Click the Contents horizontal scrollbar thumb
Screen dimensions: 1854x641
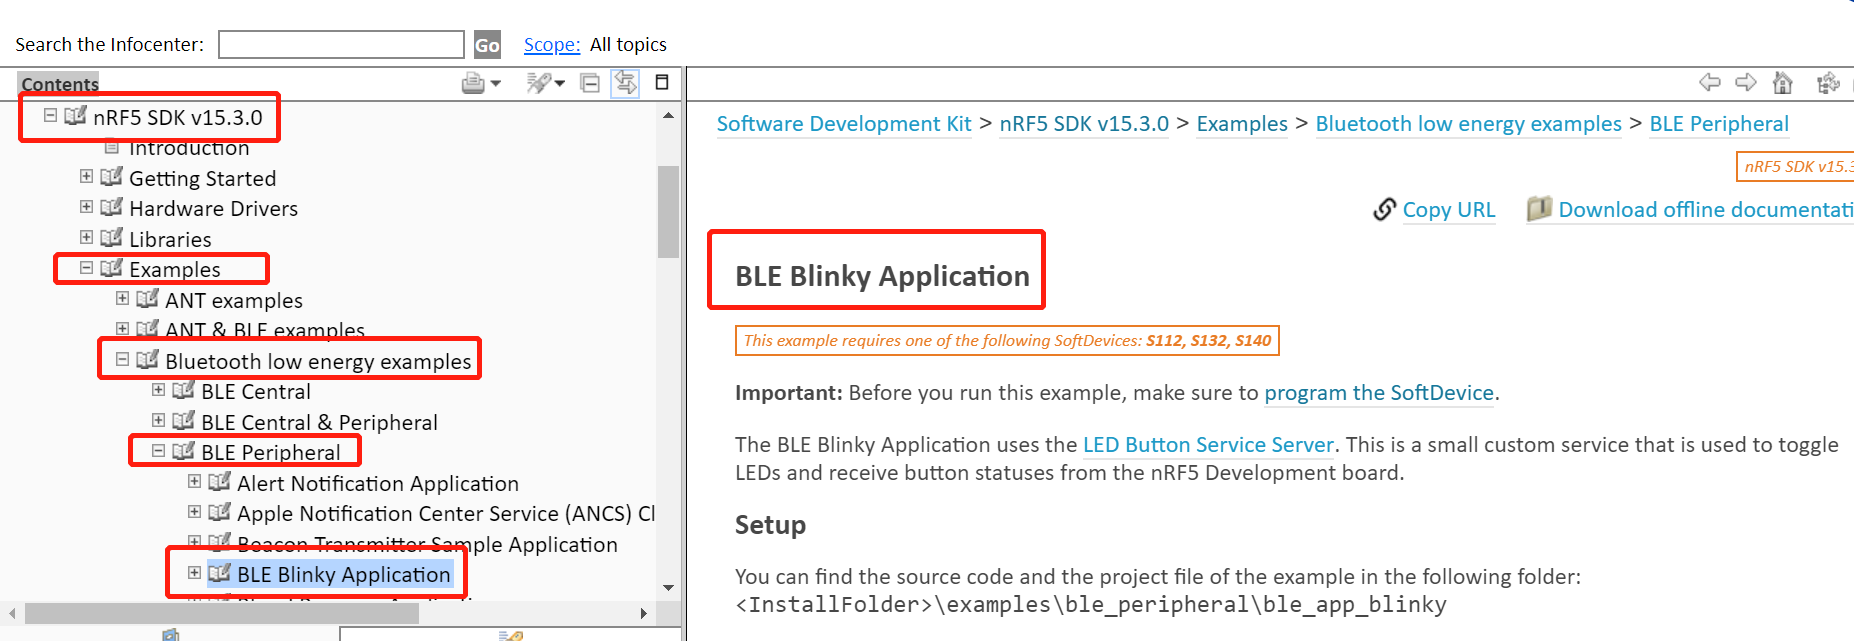tap(222, 613)
